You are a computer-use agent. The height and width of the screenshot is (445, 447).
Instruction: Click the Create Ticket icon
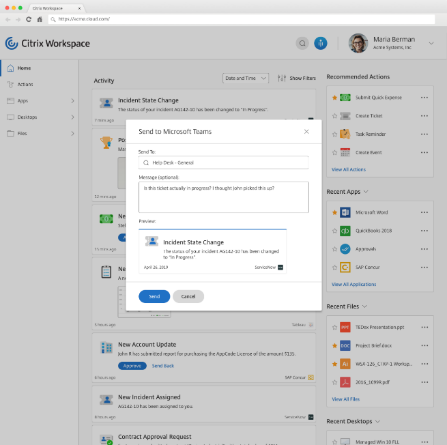coord(345,116)
